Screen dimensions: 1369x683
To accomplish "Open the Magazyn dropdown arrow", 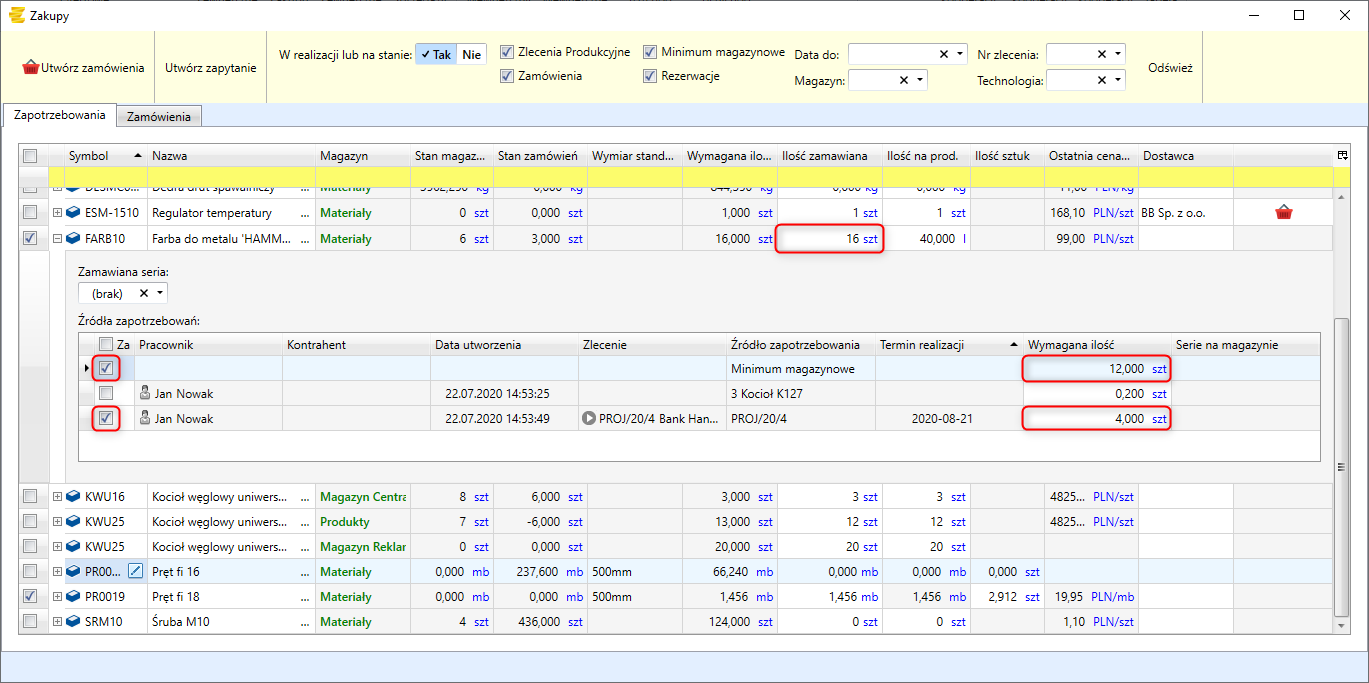I will click(919, 80).
